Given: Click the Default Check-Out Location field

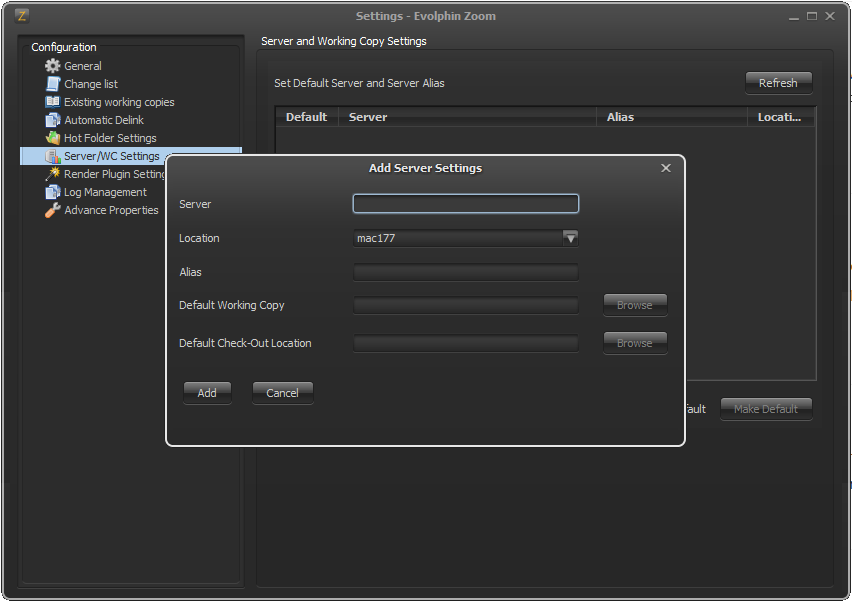Looking at the screenshot, I should [x=466, y=343].
